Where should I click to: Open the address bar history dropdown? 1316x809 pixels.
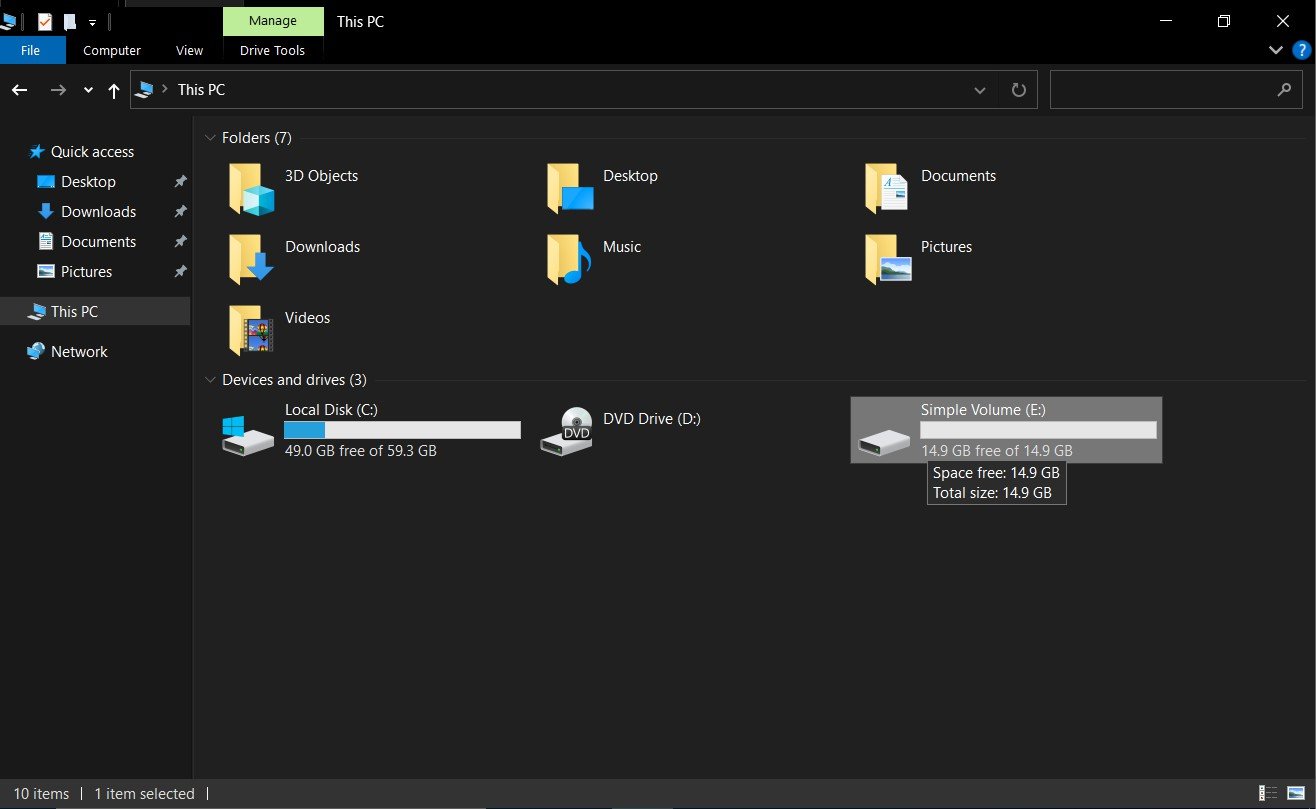[980, 90]
